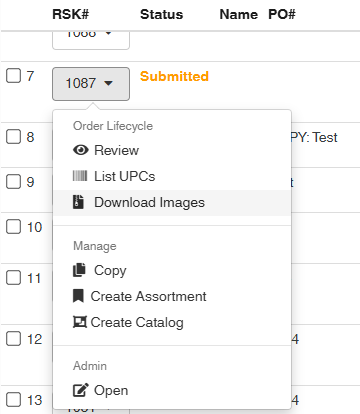Screen dimensions: 360x414
Task: Tick the checkbox for row 7
Action: pyautogui.click(x=14, y=76)
